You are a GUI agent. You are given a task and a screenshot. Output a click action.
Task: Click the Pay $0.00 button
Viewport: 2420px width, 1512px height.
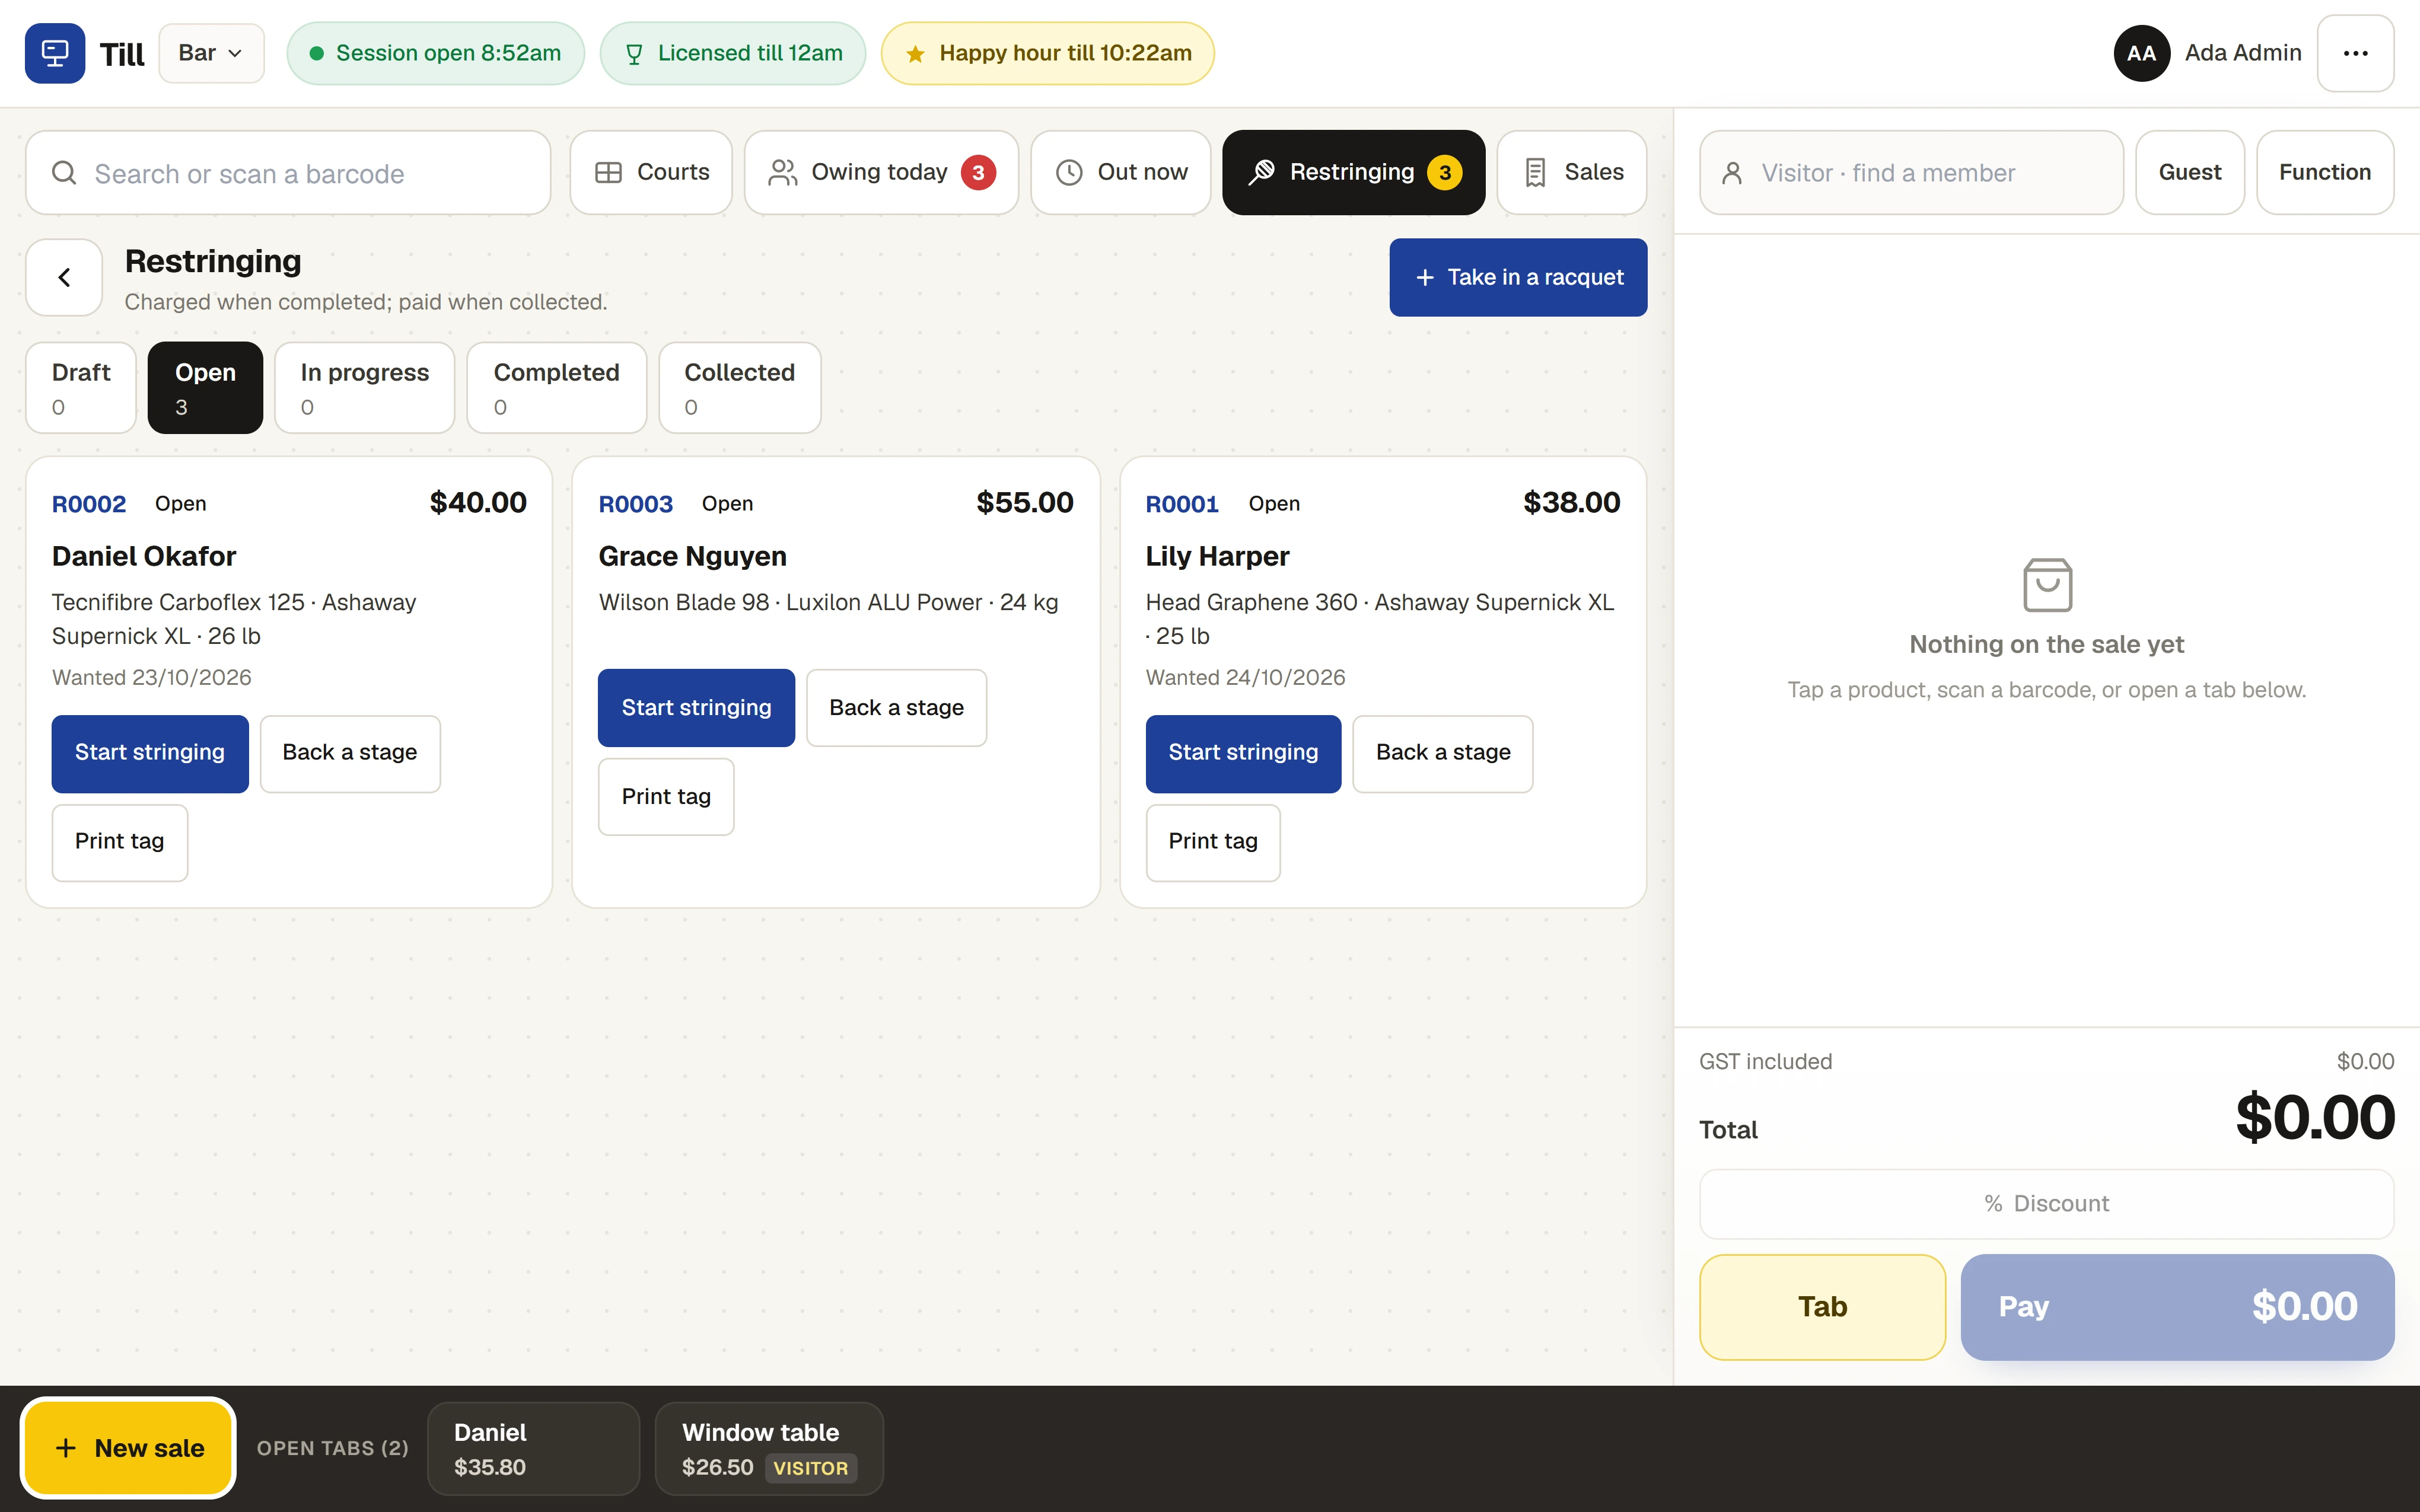coord(2177,1307)
